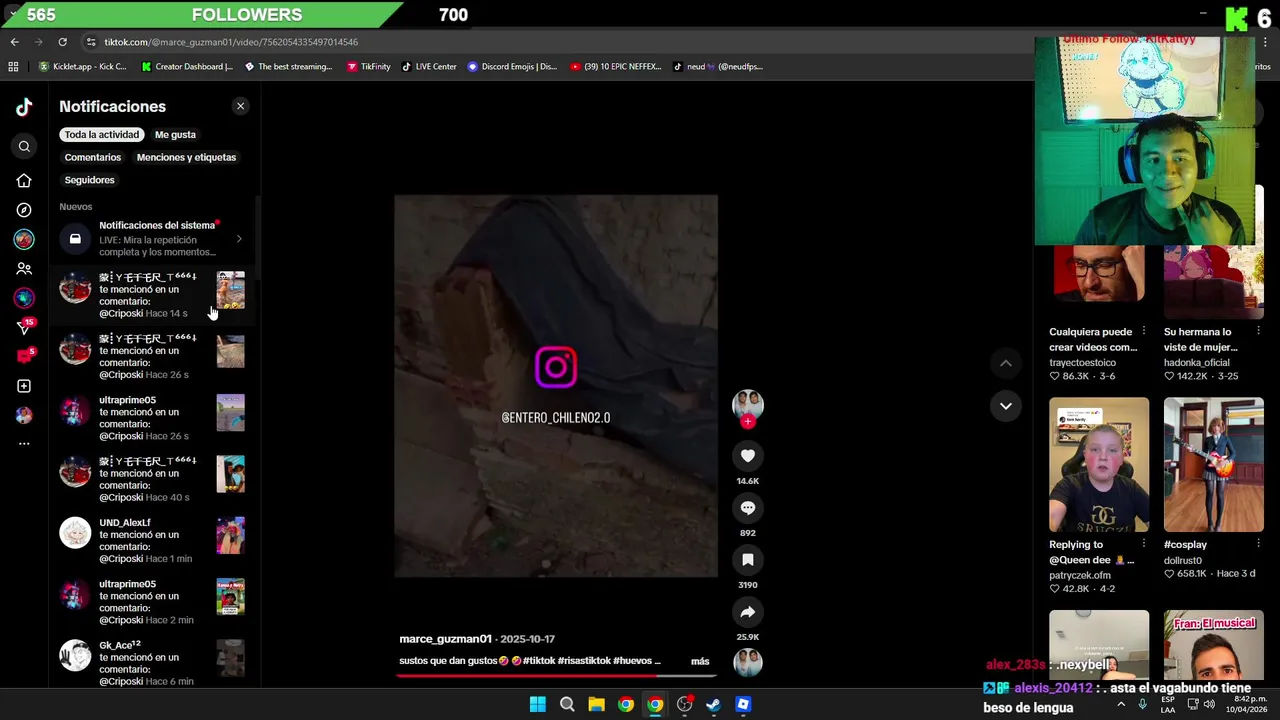Click the Upload plus icon in sidebar
This screenshot has width=1280, height=720.
24,386
